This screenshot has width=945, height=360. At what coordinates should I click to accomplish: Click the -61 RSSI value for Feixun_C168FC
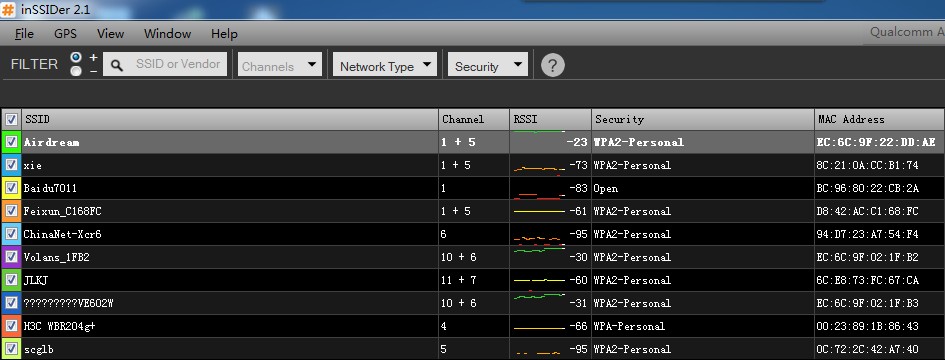(577, 211)
